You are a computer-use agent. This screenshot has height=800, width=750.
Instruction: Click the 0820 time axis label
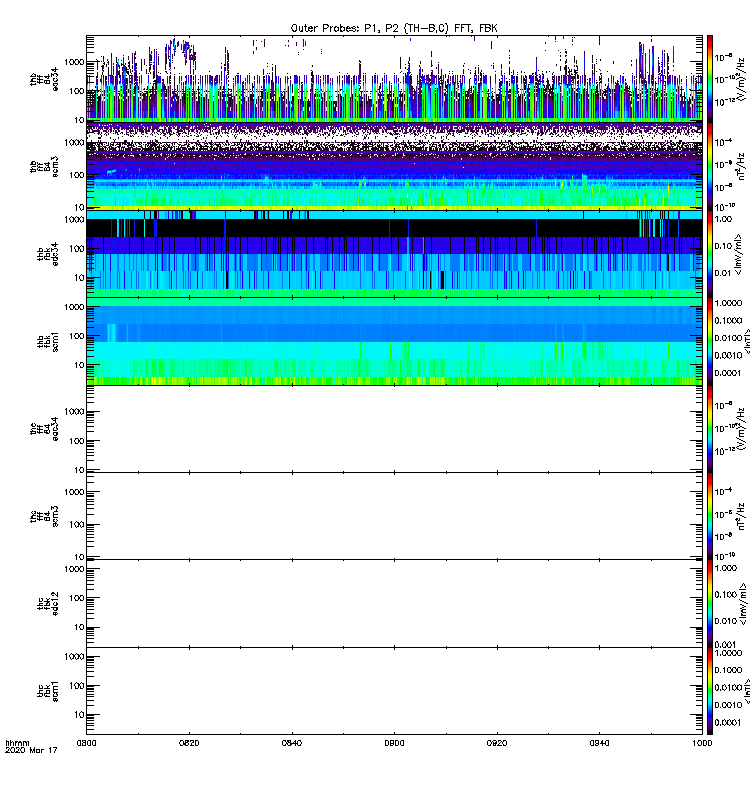[x=189, y=743]
